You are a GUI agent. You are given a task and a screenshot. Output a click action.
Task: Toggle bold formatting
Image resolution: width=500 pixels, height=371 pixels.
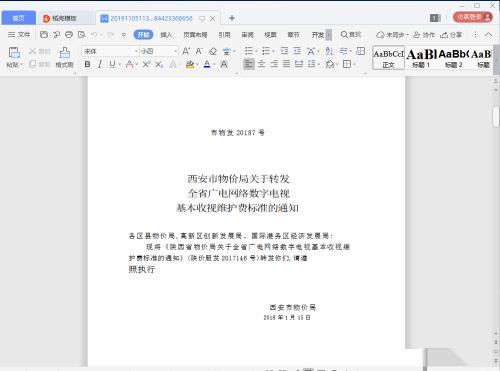87,64
